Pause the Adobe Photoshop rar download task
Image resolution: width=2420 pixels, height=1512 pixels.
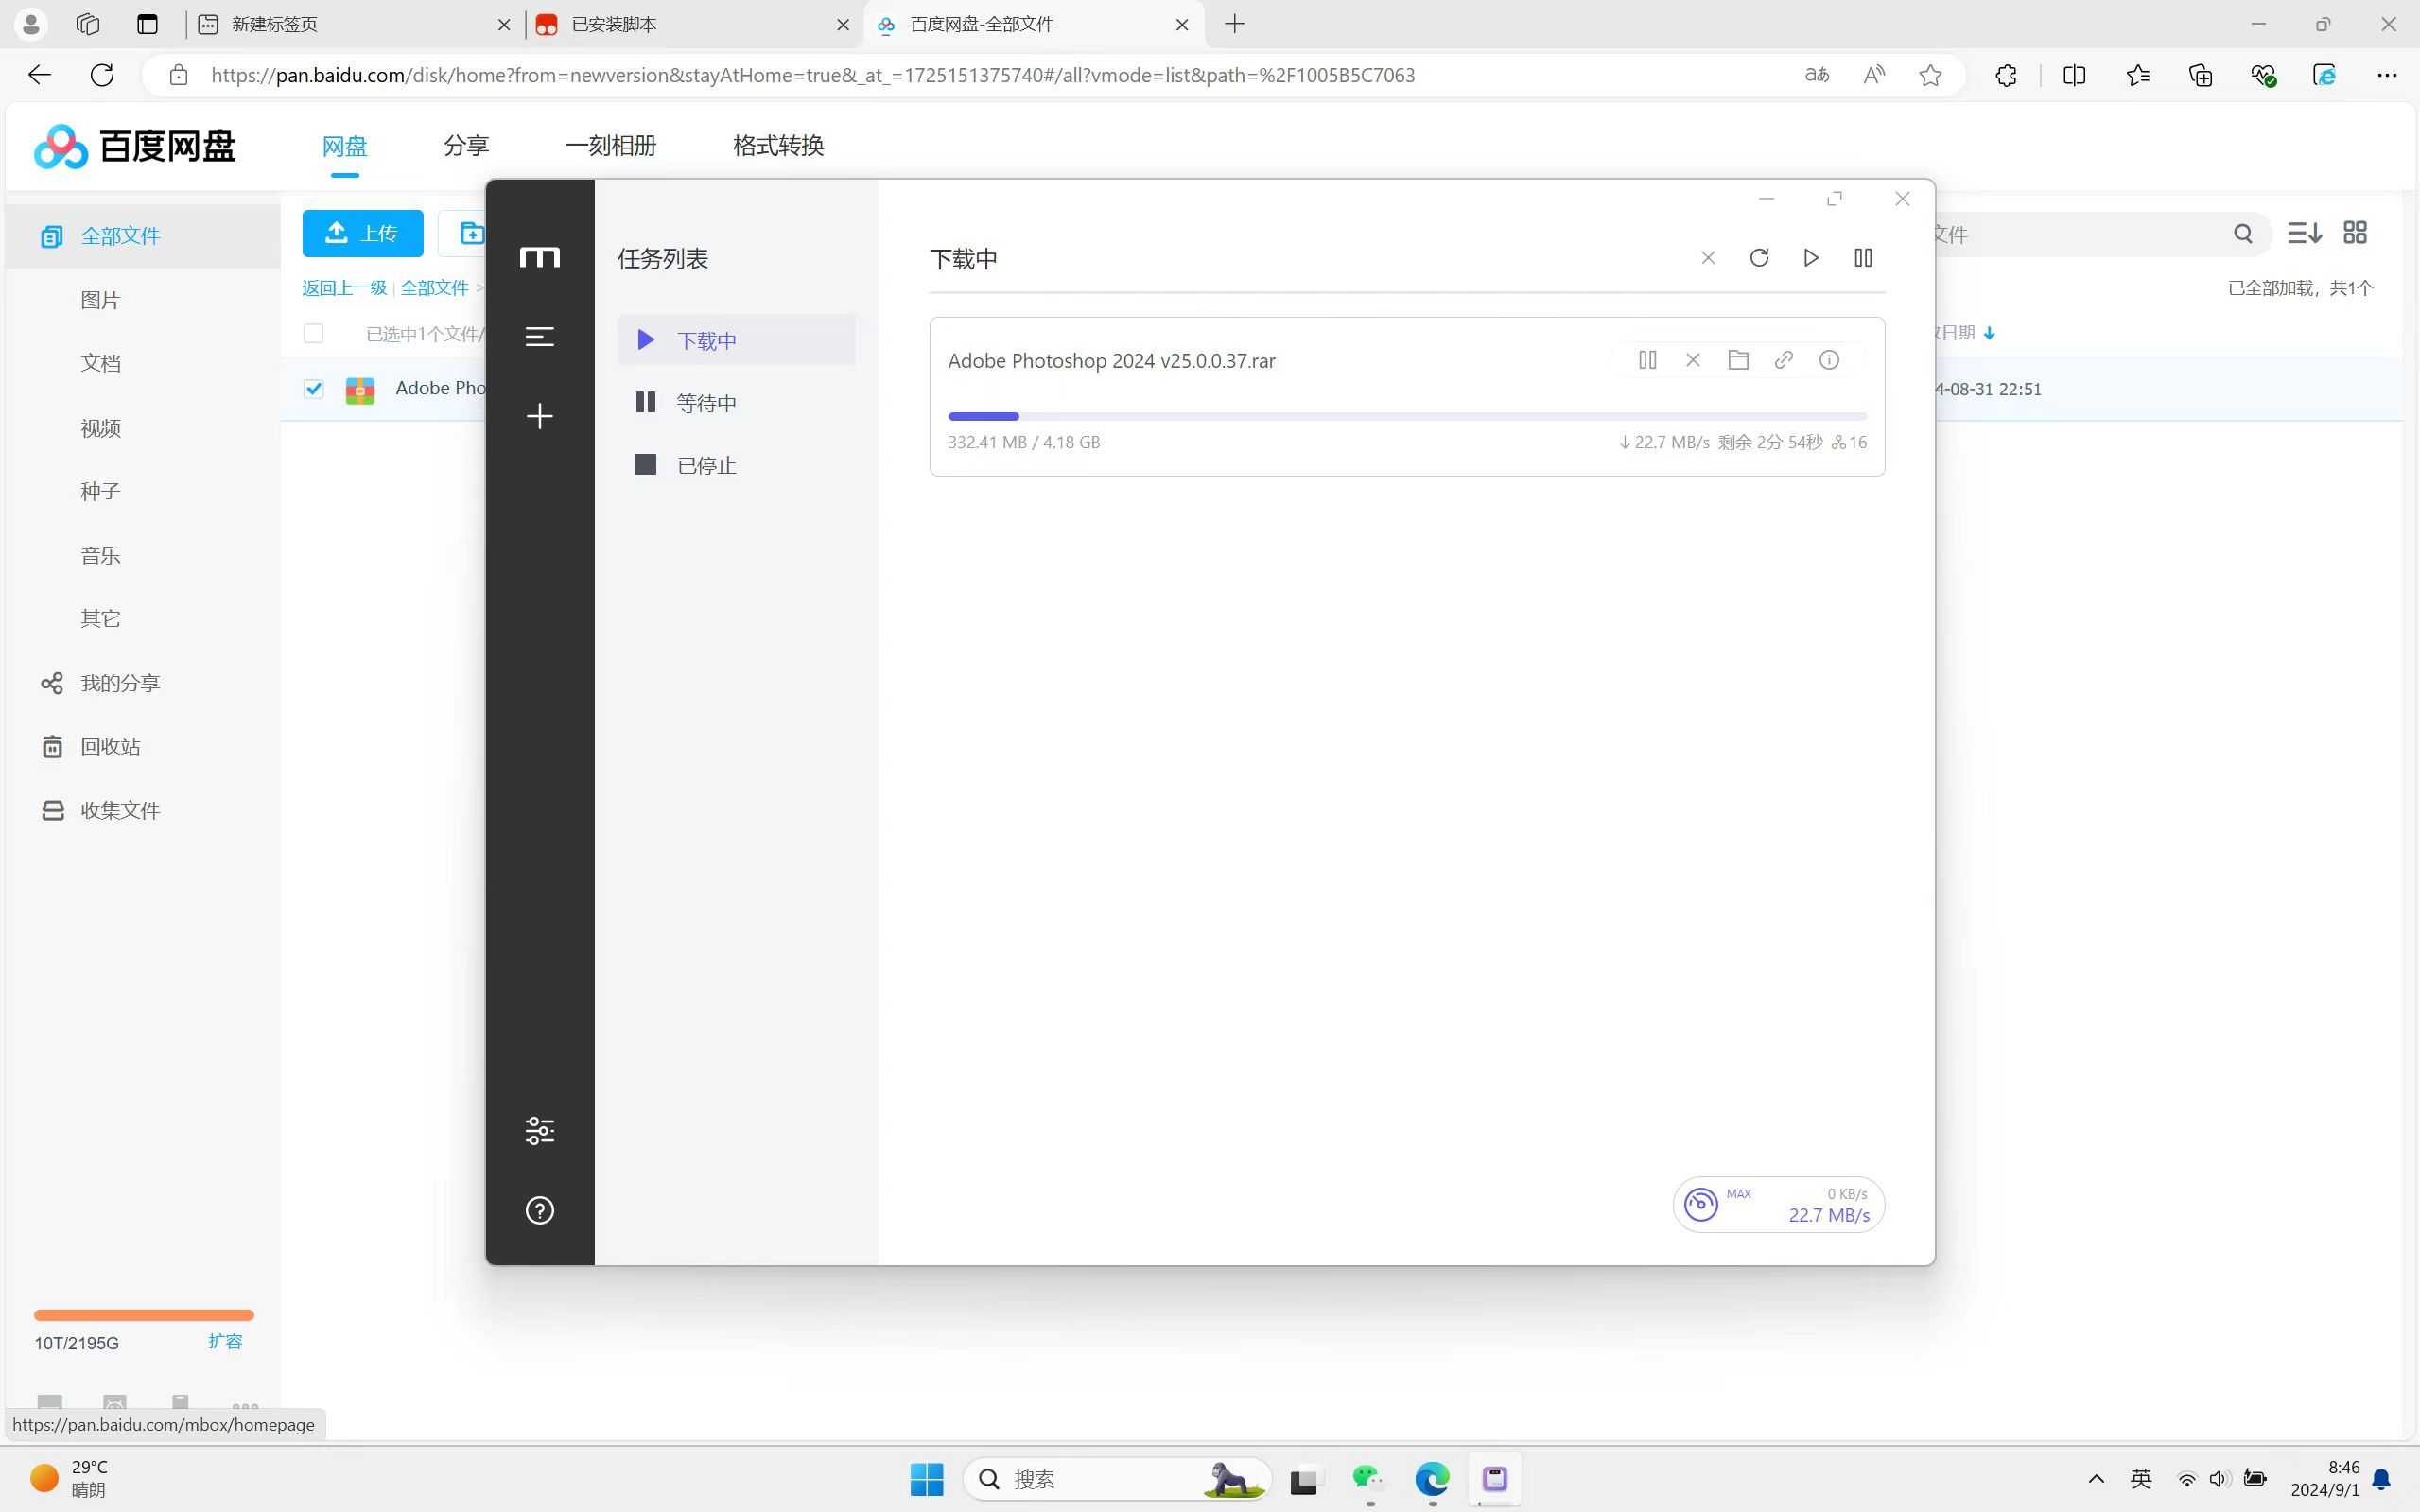pos(1647,360)
